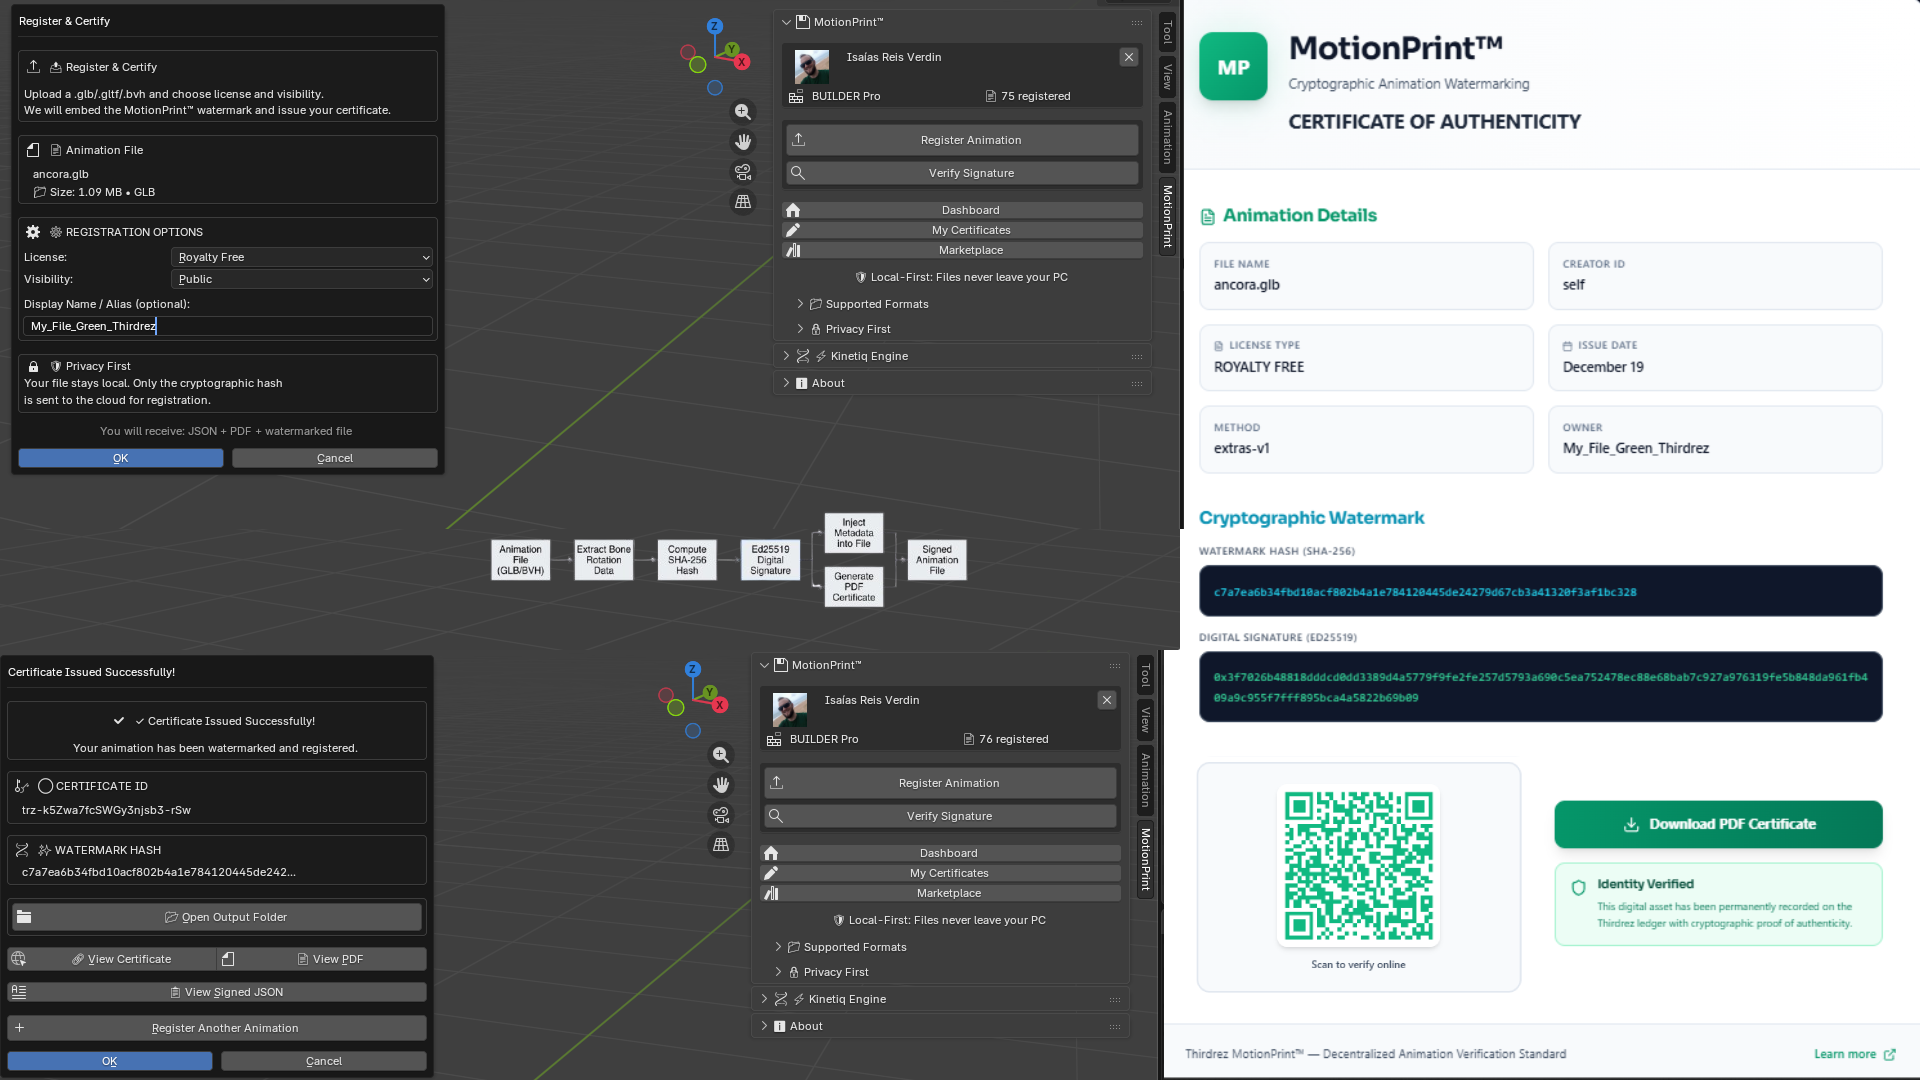Screen dimensions: 1920x1080
Task: Open the License dropdown showing Royalty Free
Action: coord(302,257)
